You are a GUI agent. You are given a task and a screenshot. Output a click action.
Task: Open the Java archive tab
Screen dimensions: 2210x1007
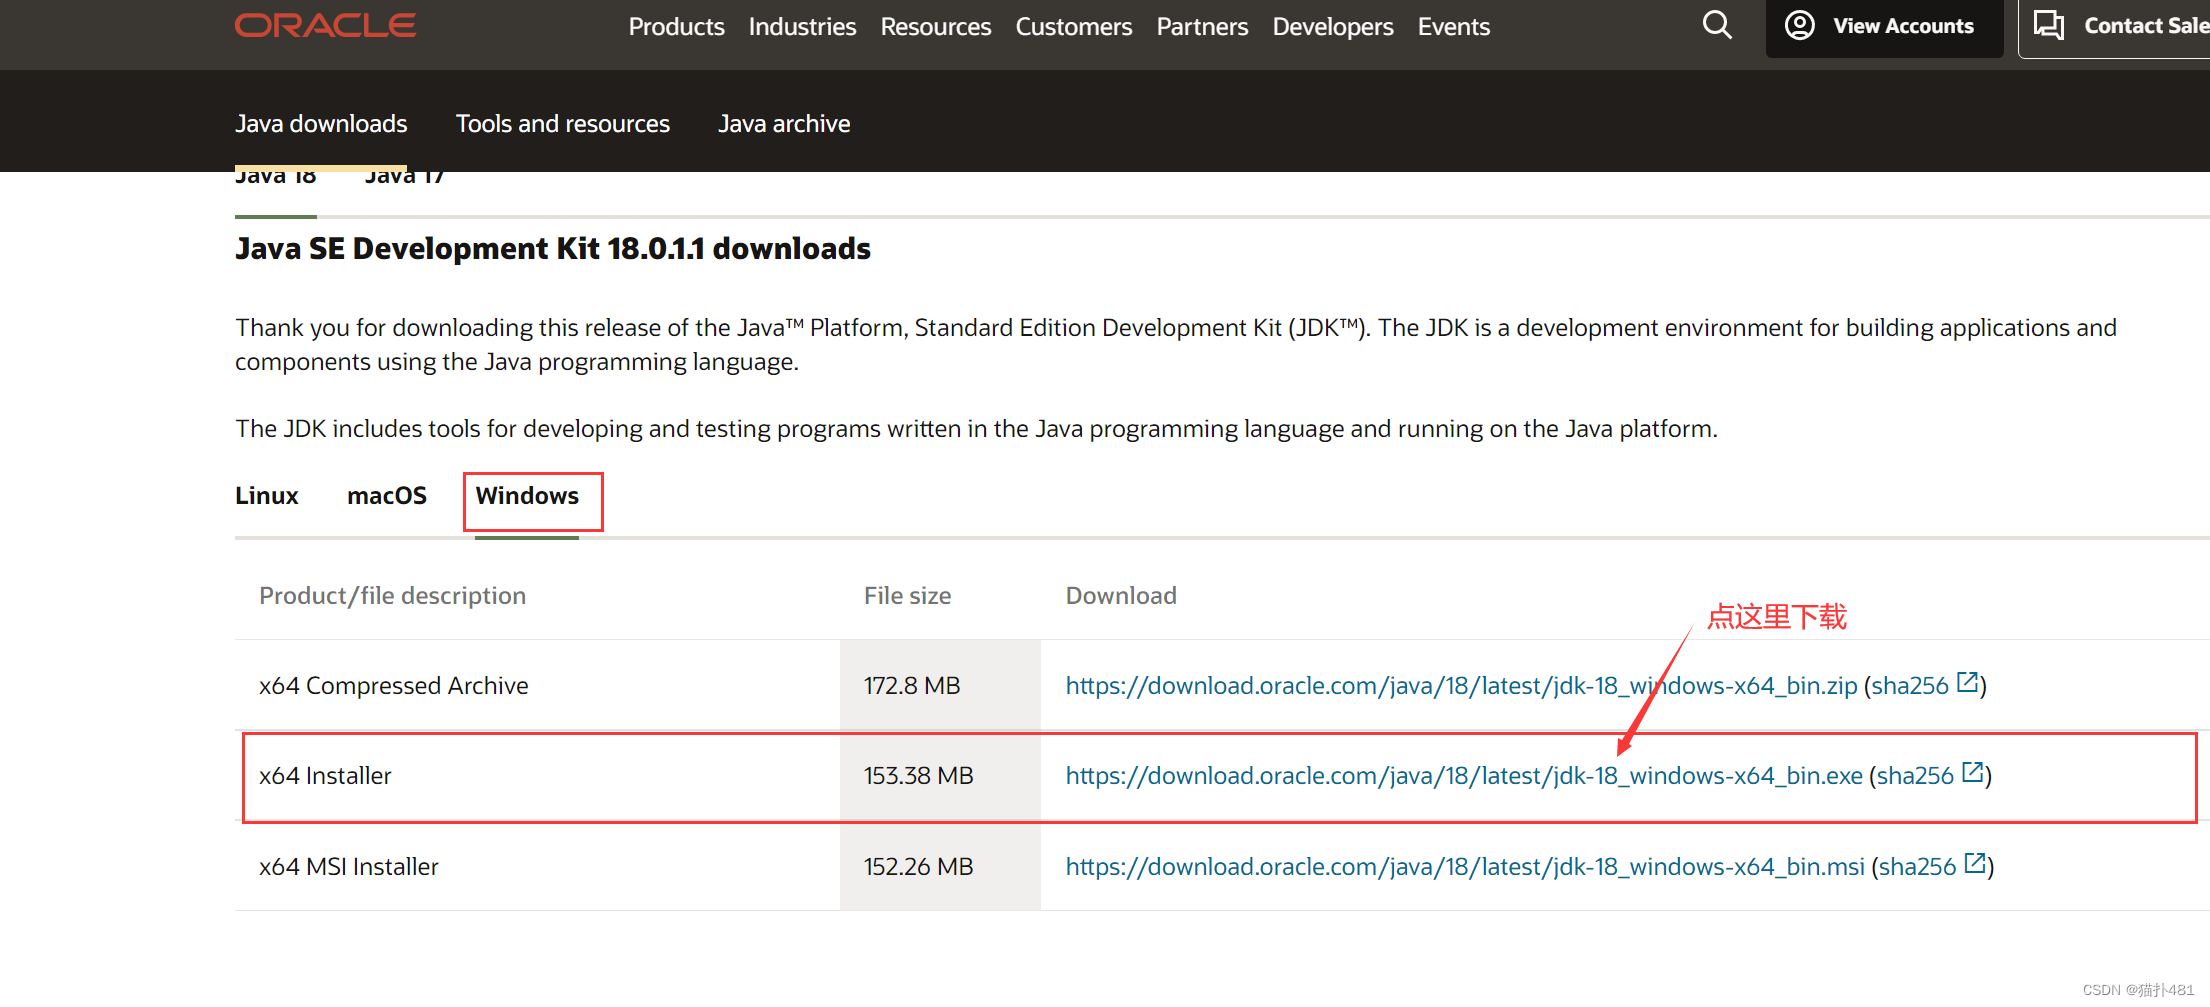pos(784,124)
